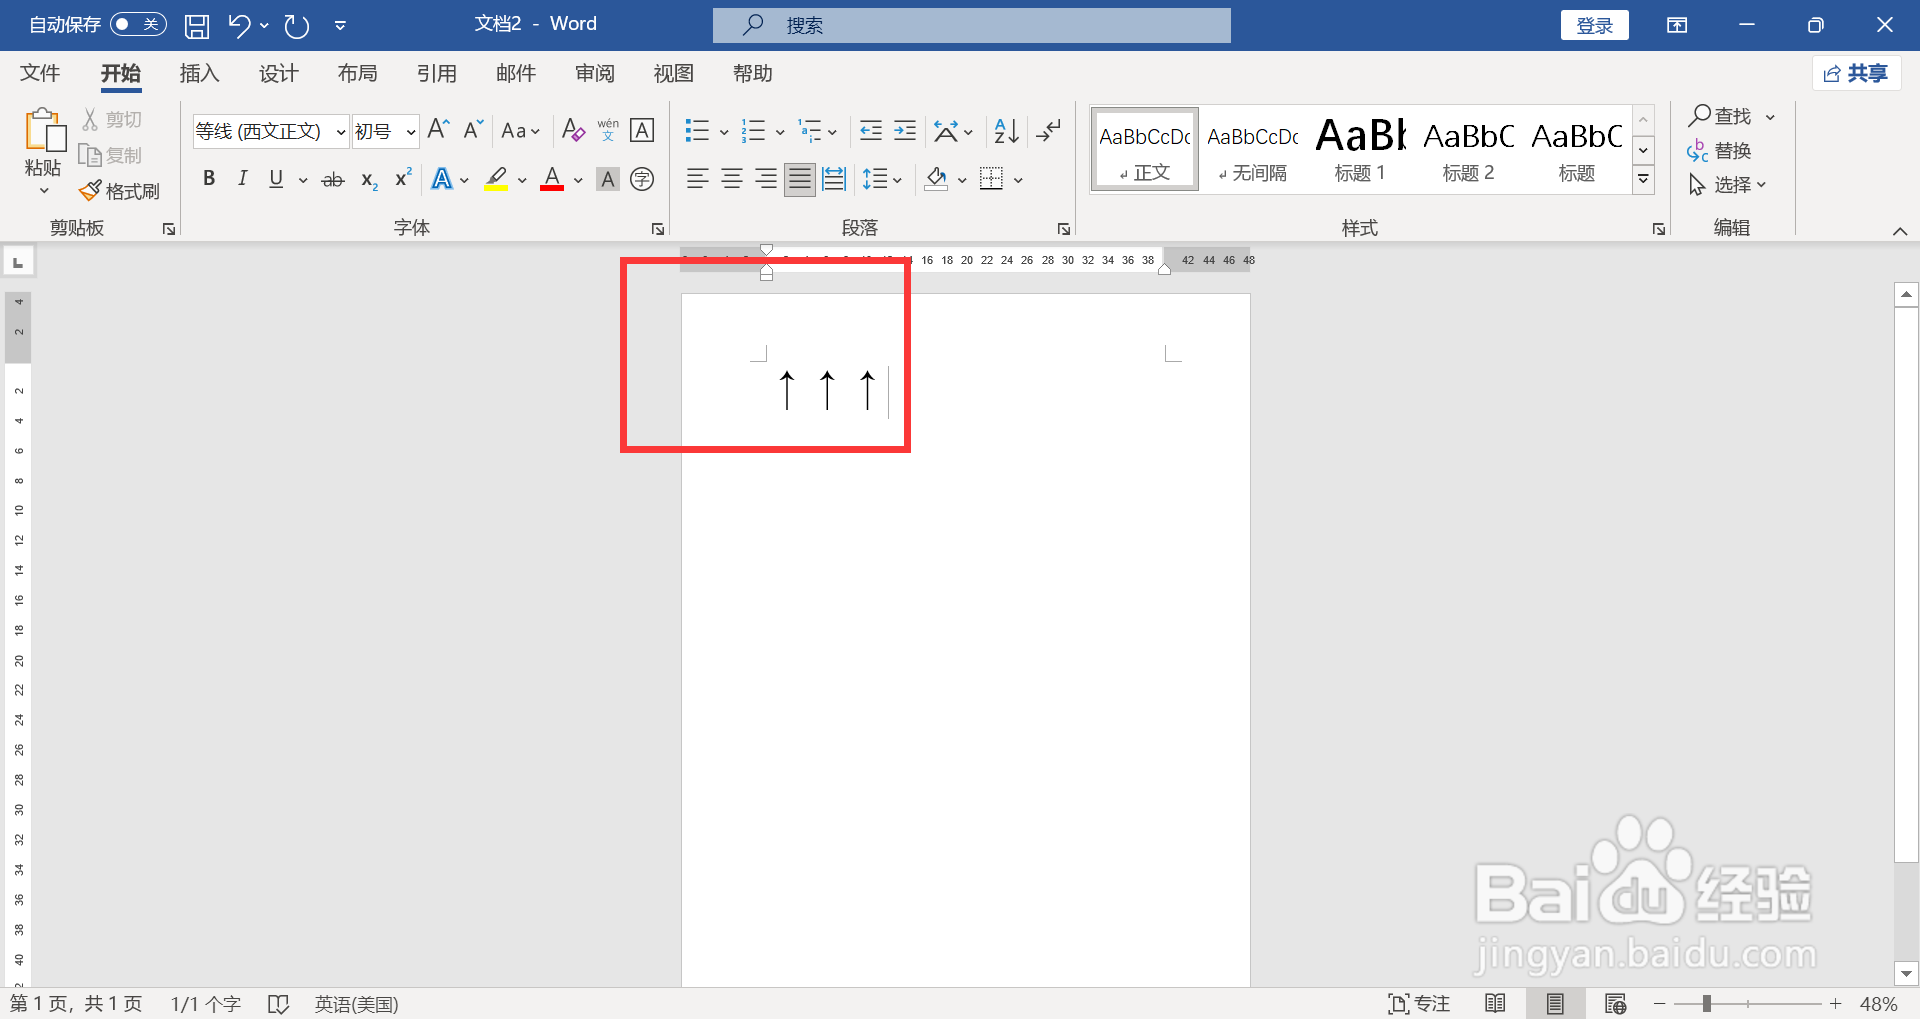Sort text A-Z icon
1920x1019 pixels.
point(1006,130)
